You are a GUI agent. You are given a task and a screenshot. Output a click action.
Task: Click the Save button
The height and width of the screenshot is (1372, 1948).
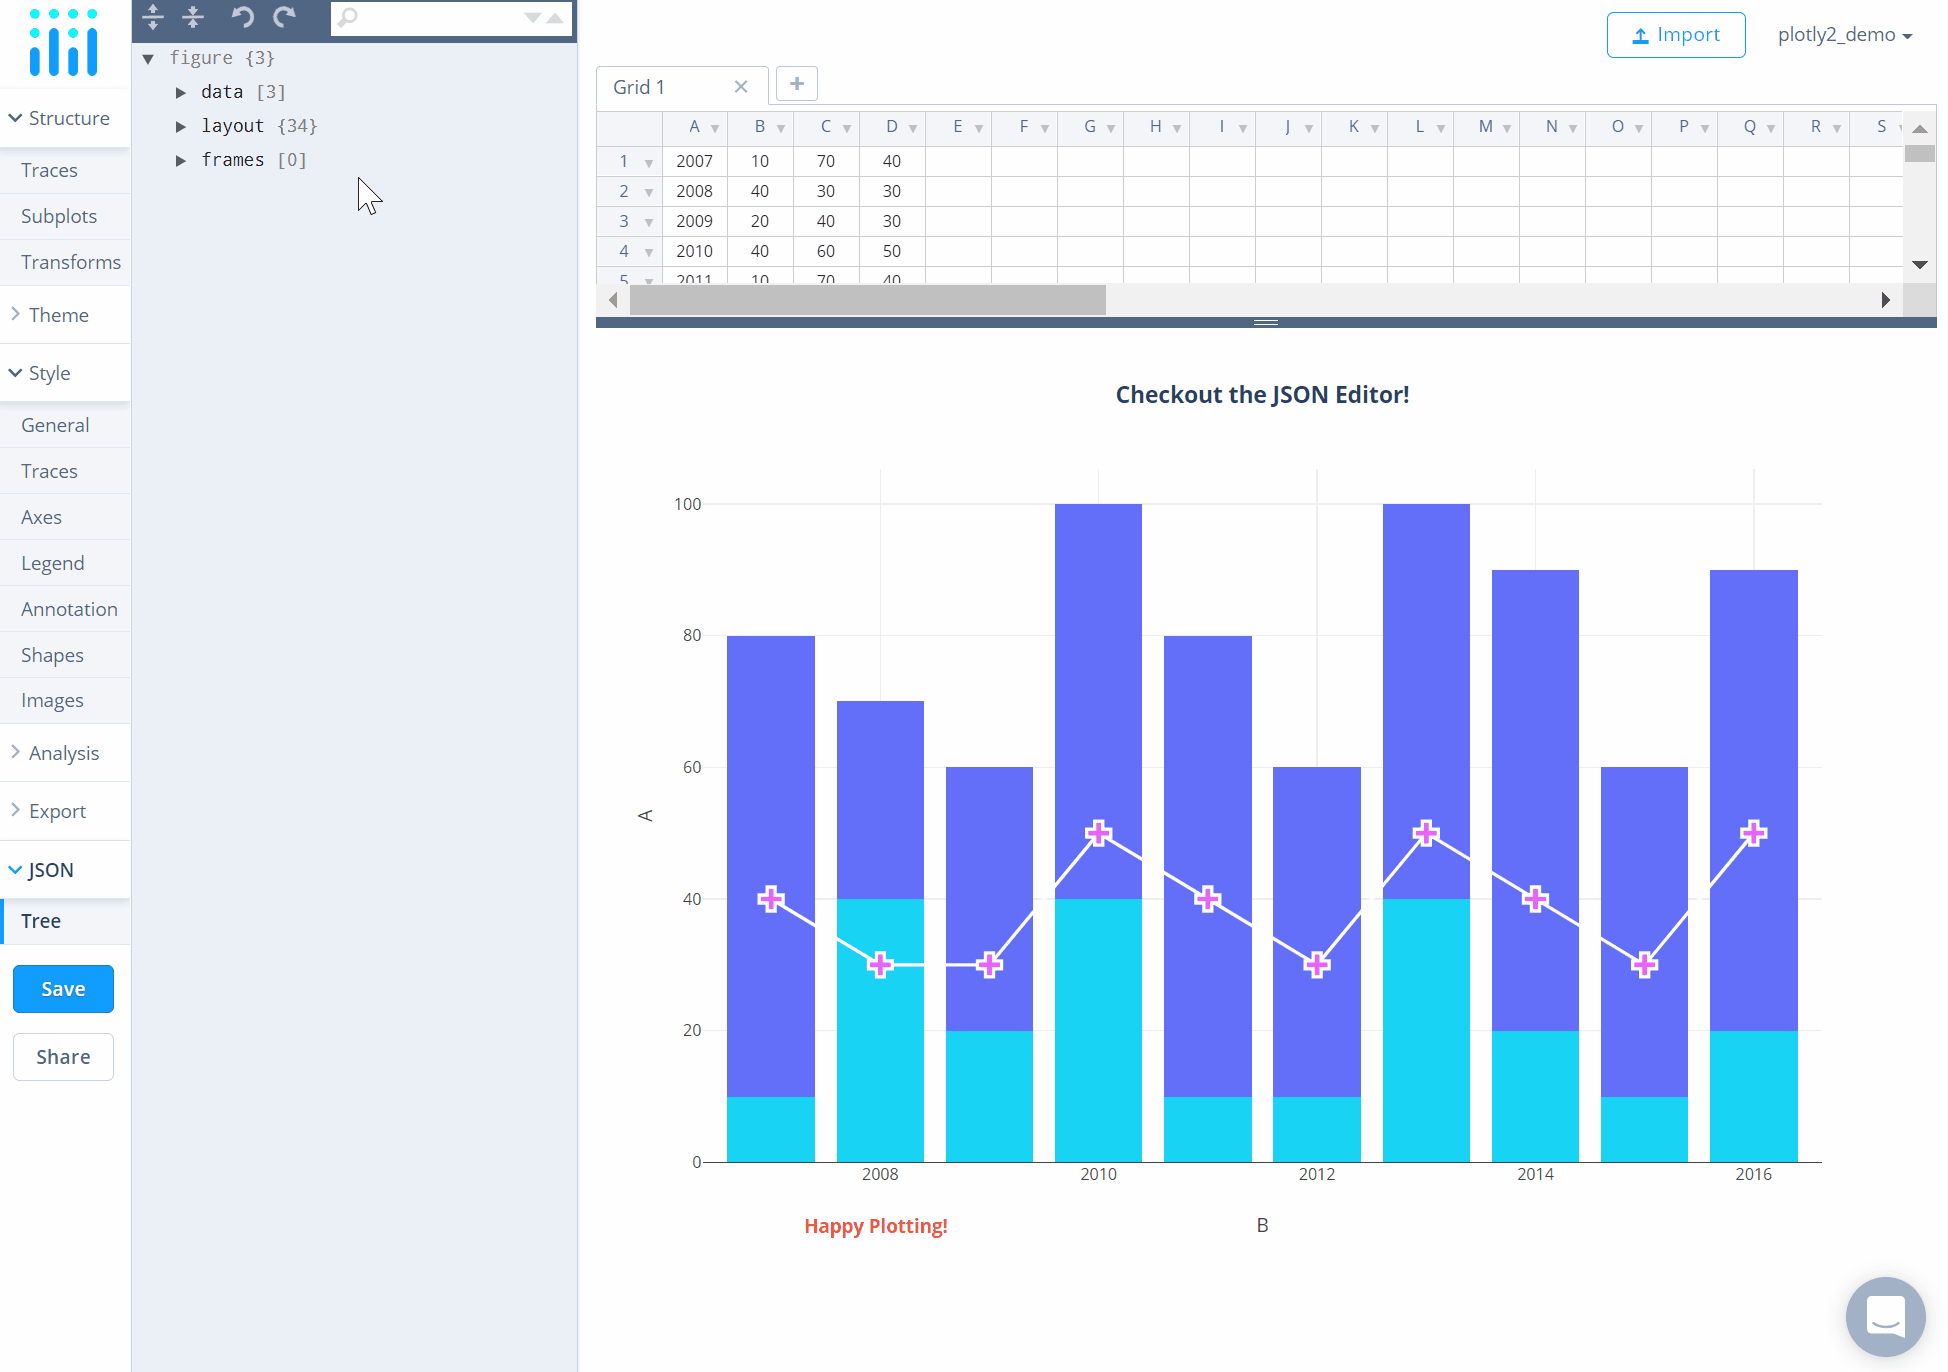63,989
